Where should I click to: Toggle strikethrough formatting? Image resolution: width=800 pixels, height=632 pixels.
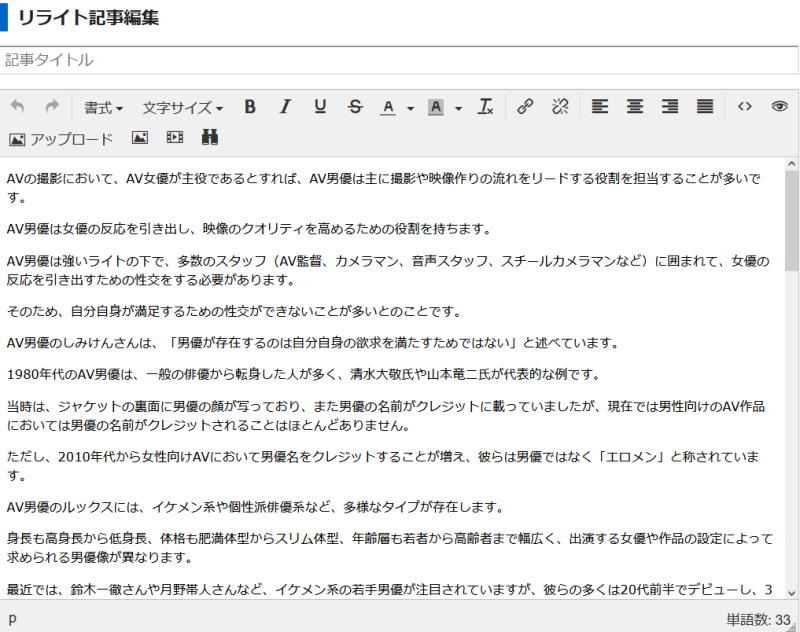click(x=355, y=107)
